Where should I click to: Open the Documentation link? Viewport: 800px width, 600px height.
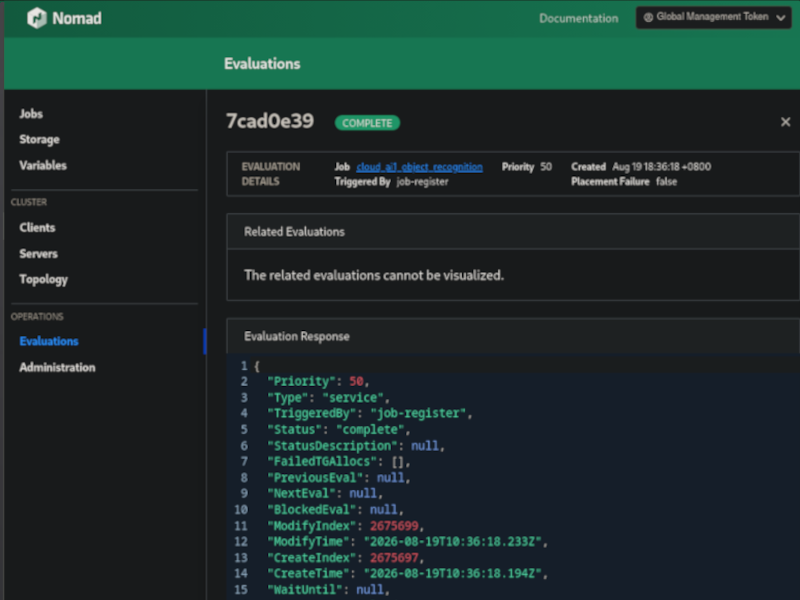coord(579,18)
